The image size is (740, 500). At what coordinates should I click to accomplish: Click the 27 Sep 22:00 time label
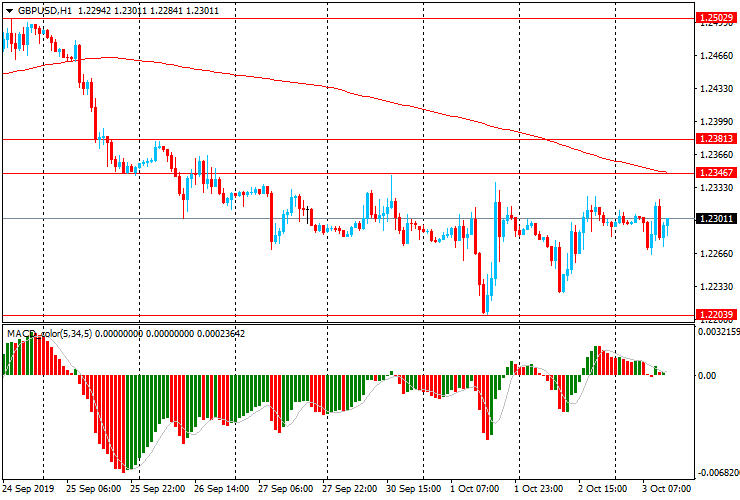(350, 489)
